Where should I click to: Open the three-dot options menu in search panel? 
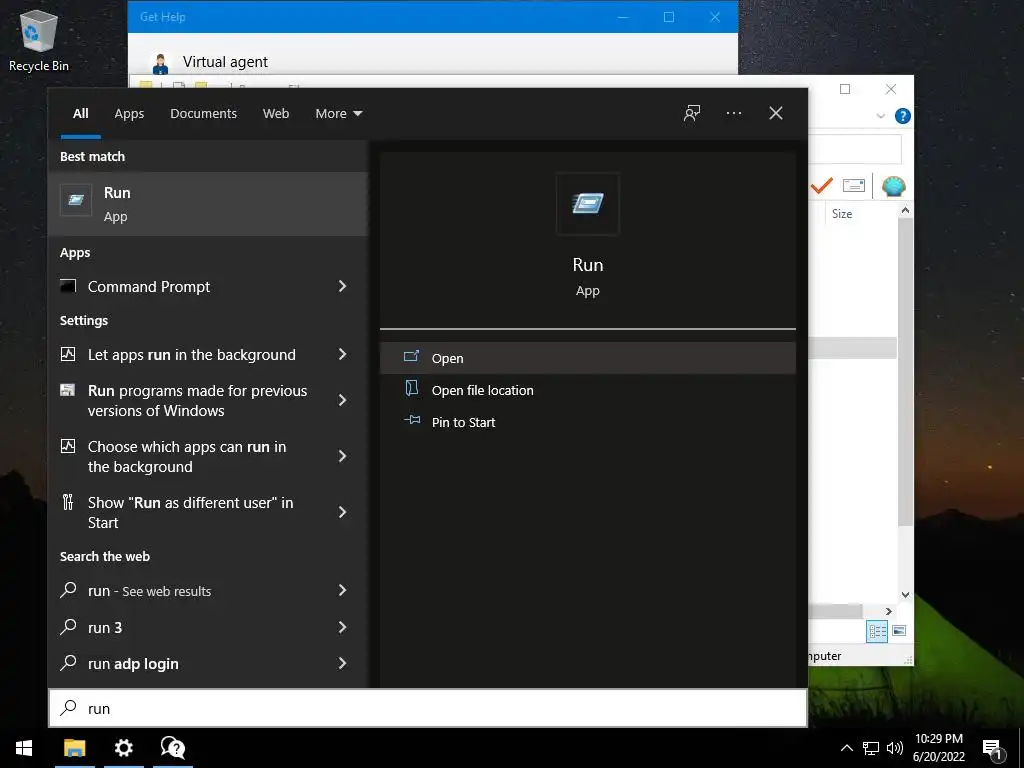[733, 113]
